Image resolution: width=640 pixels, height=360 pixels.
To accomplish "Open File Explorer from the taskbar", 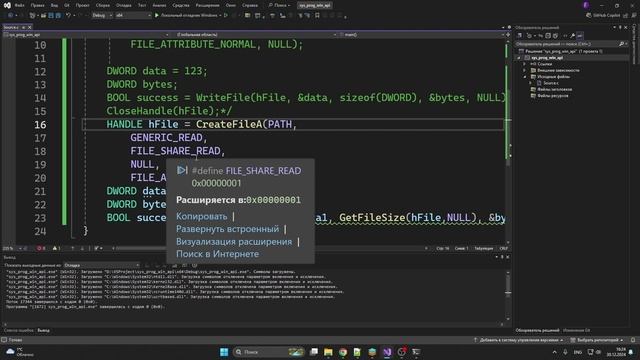I will [328, 352].
